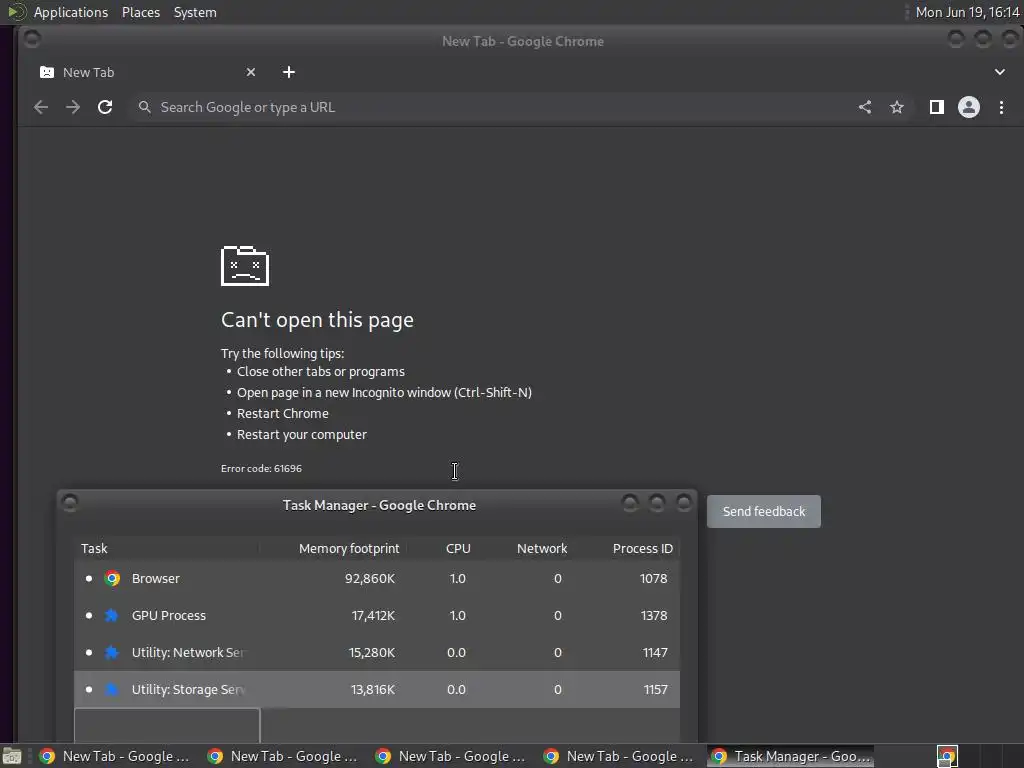Click the Can't open this page heading
The height and width of the screenshot is (768, 1024).
[x=317, y=320]
